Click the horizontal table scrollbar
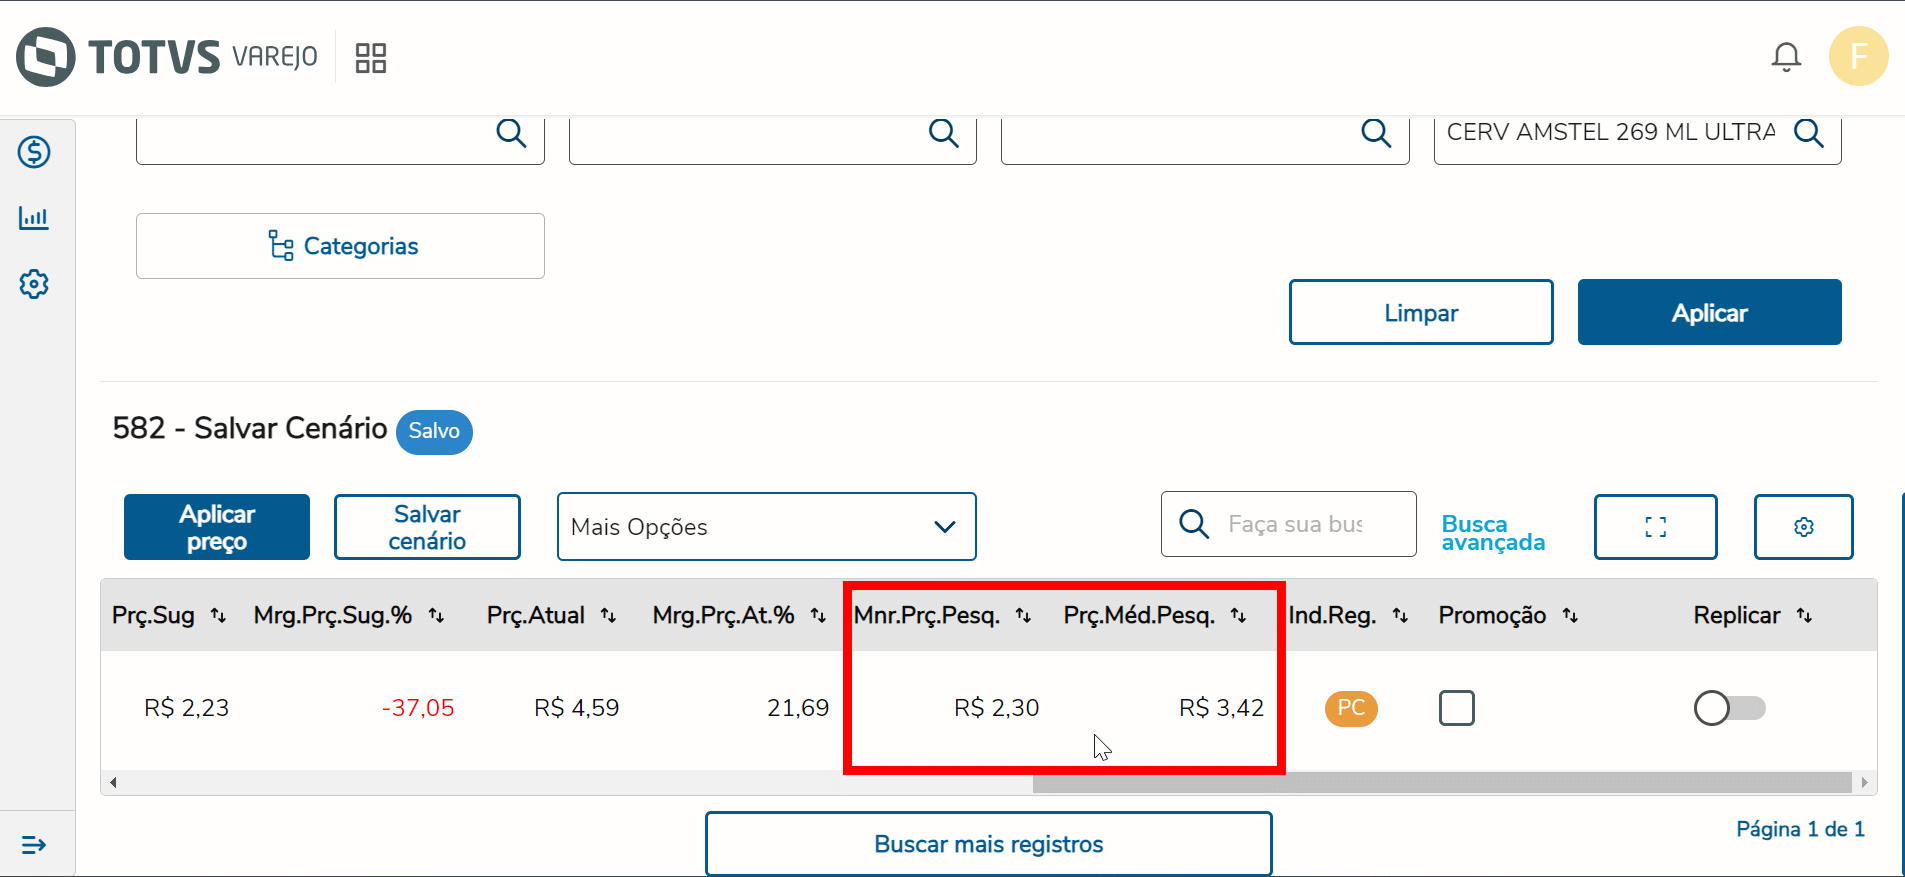The image size is (1905, 877). (x=1441, y=783)
